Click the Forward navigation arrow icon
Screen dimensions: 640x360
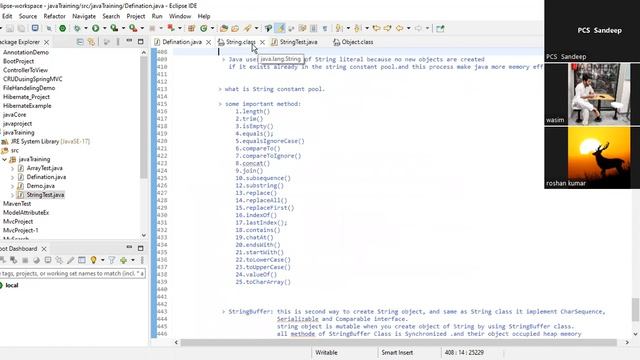[x=418, y=28]
